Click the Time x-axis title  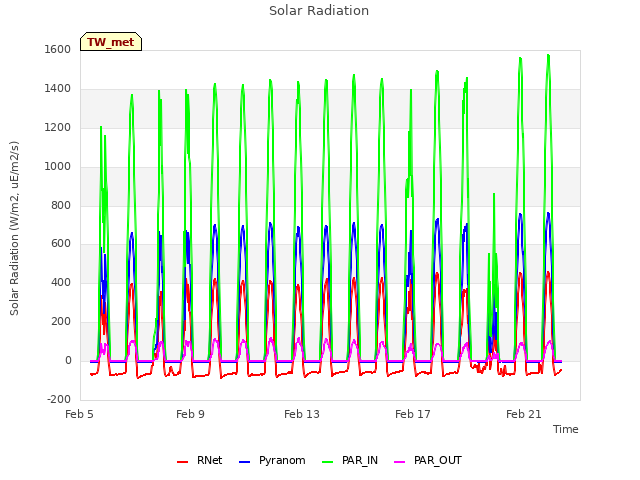(566, 429)
